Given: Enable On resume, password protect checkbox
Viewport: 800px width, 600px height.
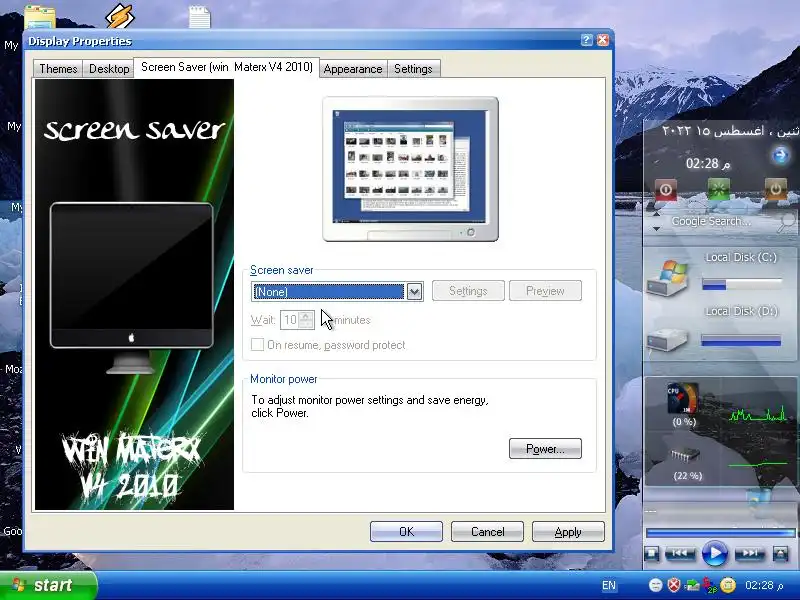Looking at the screenshot, I should point(257,344).
